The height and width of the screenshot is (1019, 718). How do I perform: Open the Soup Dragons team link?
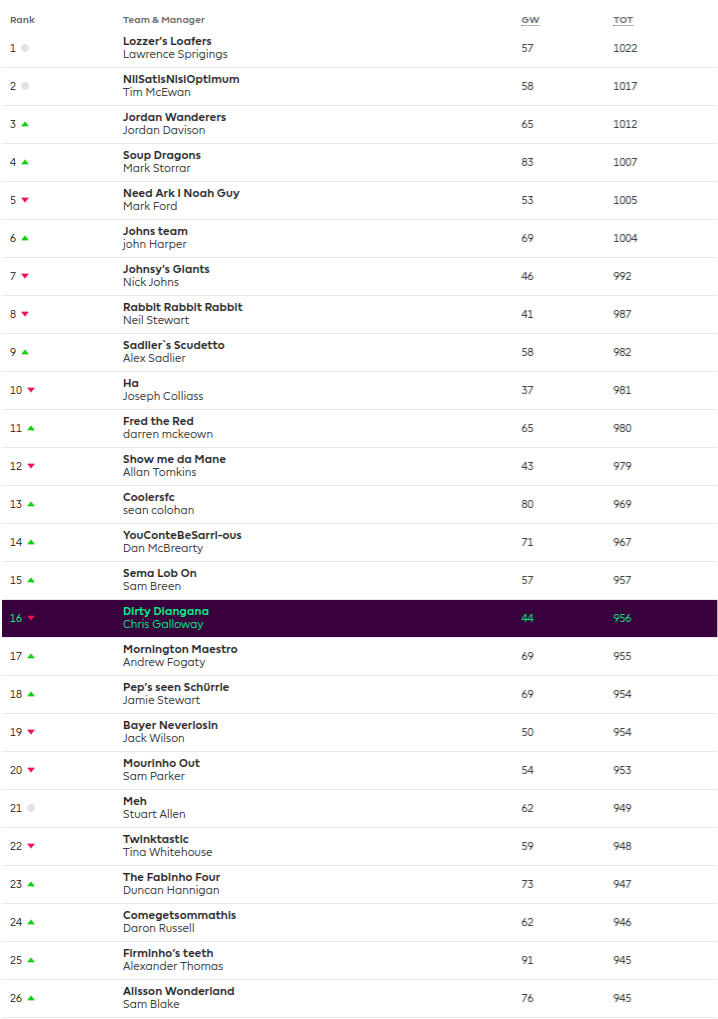point(162,155)
